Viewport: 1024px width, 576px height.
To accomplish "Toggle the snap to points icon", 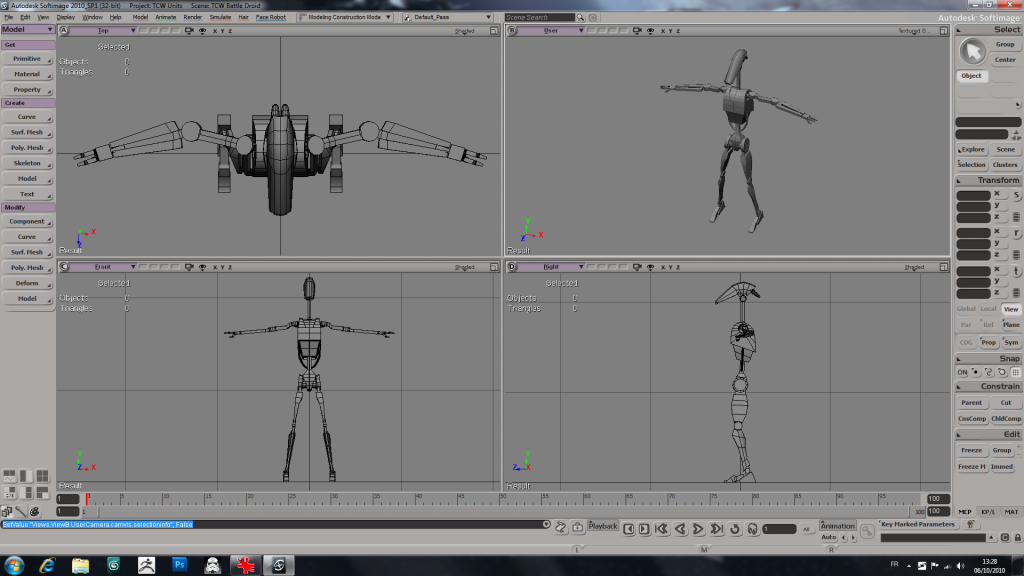I will [976, 372].
